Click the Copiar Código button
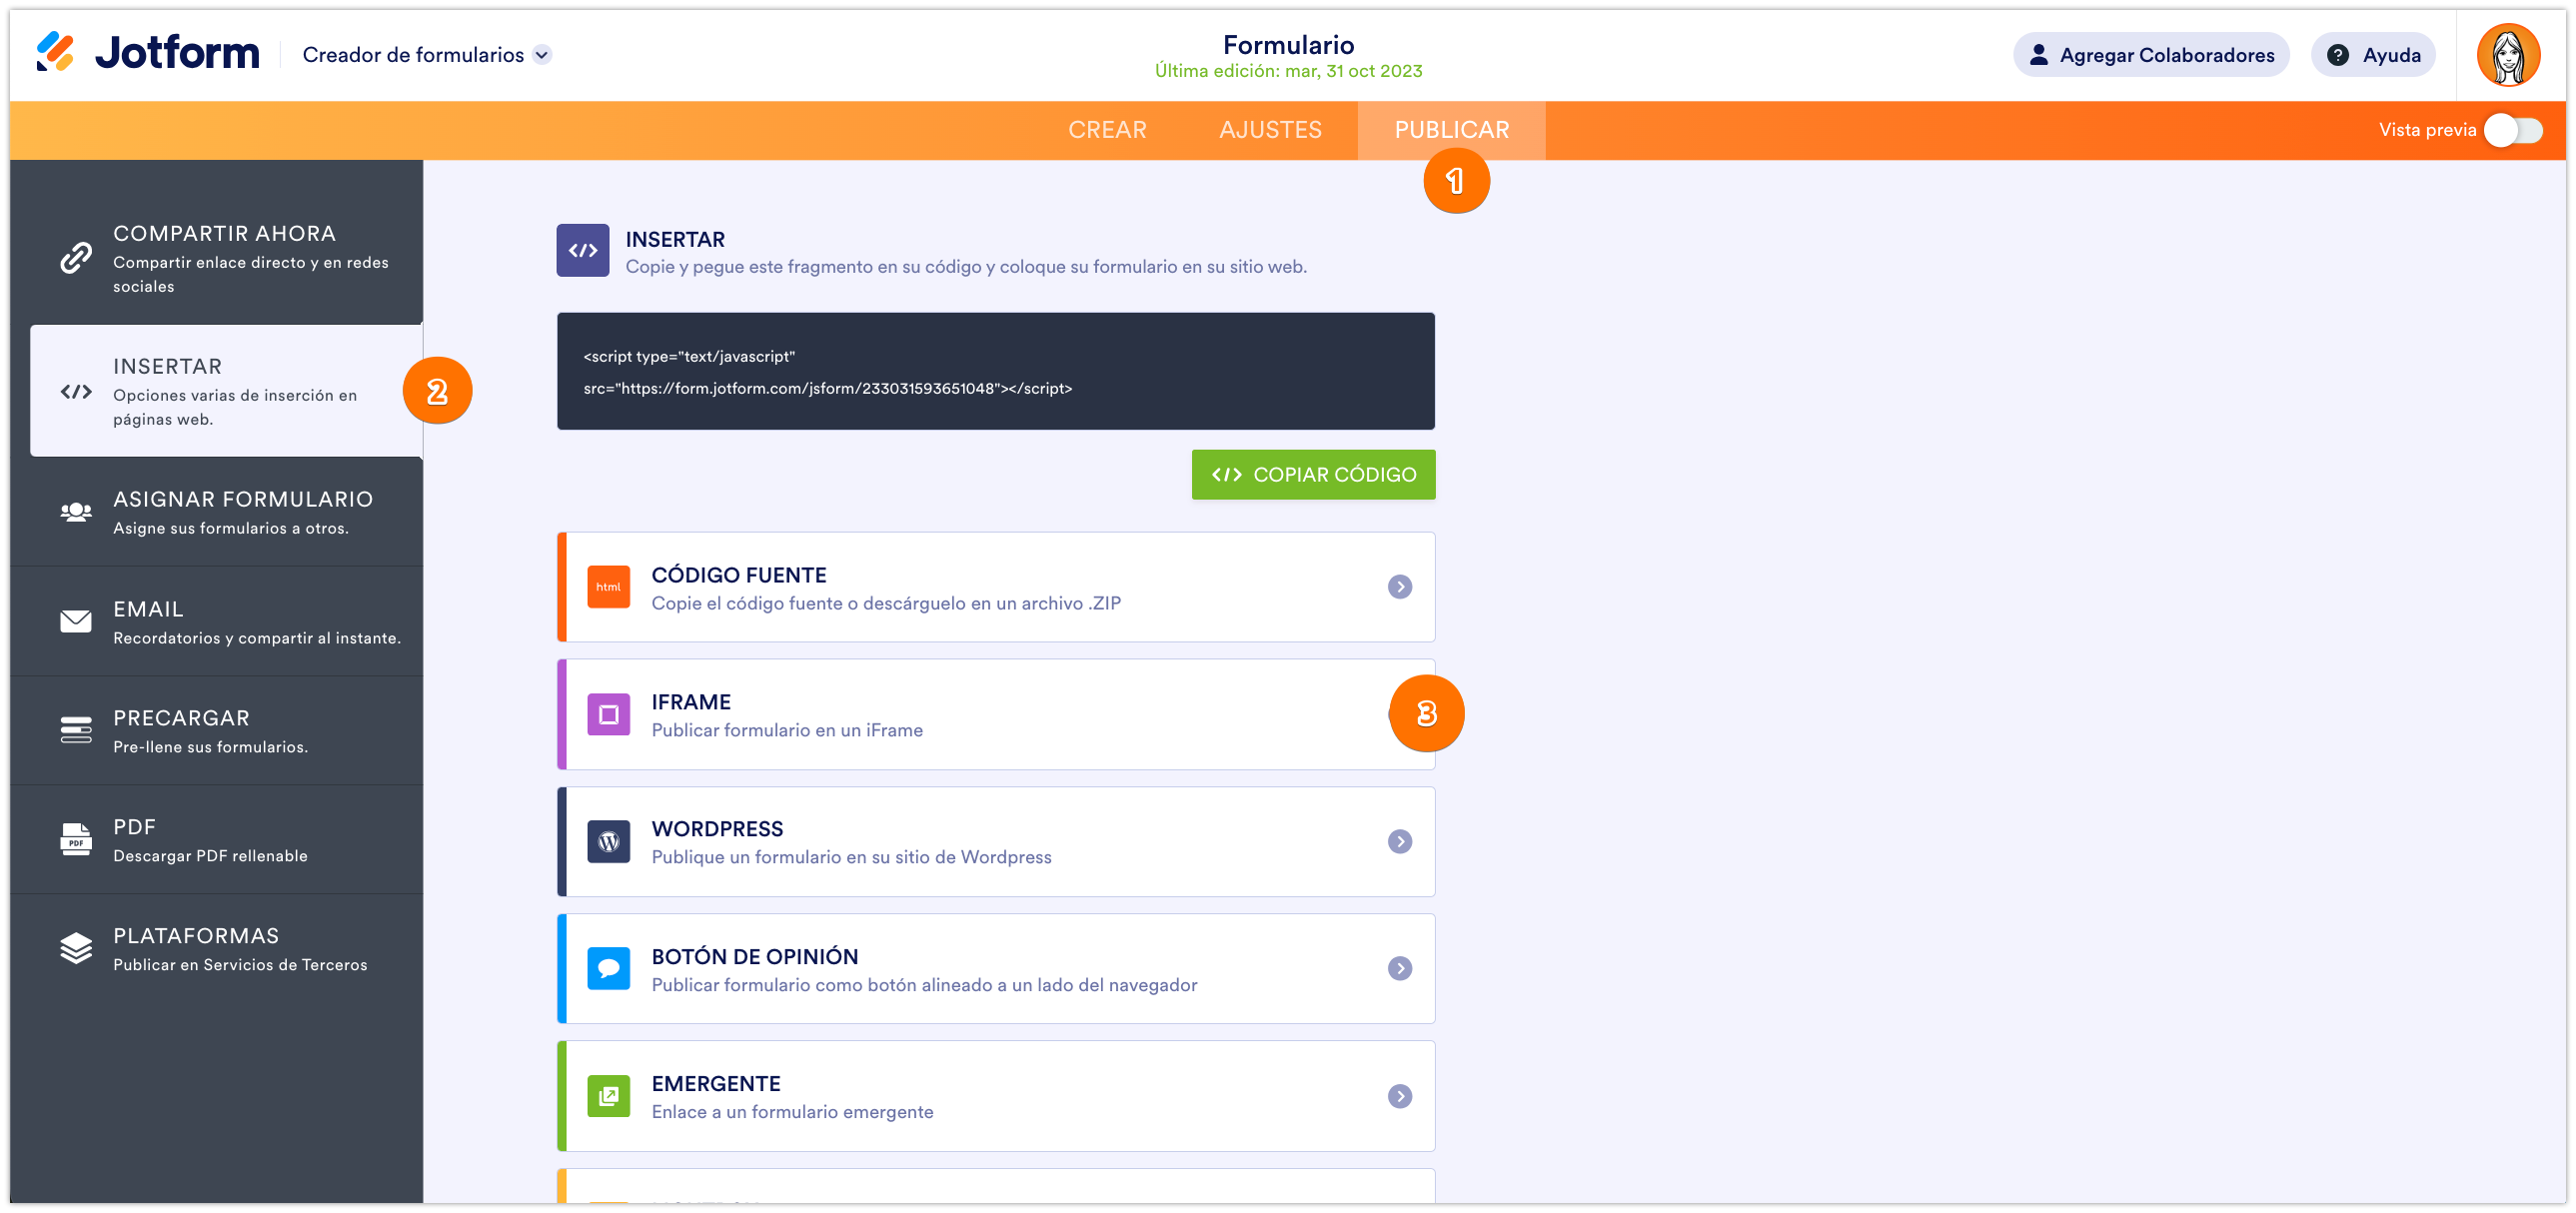Image resolution: width=2576 pixels, height=1213 pixels. point(1313,474)
